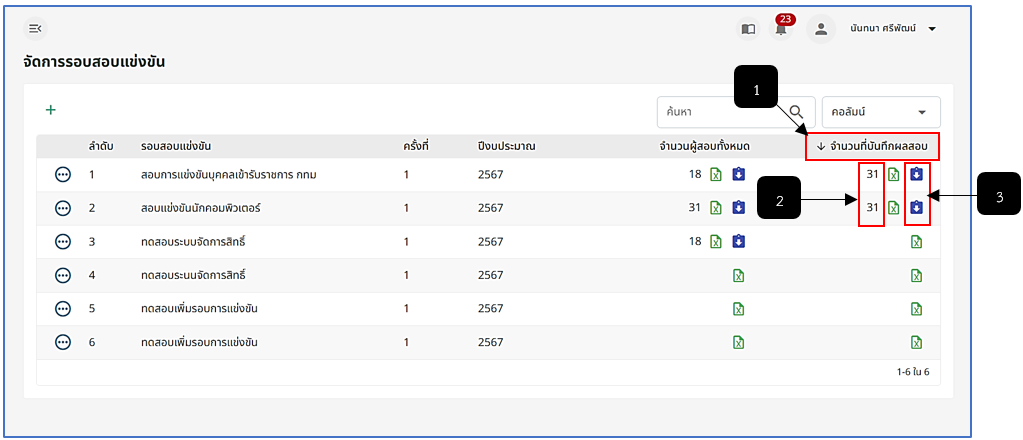Click the search magnifier icon
The width and height of the screenshot is (1023, 440).
[x=797, y=112]
